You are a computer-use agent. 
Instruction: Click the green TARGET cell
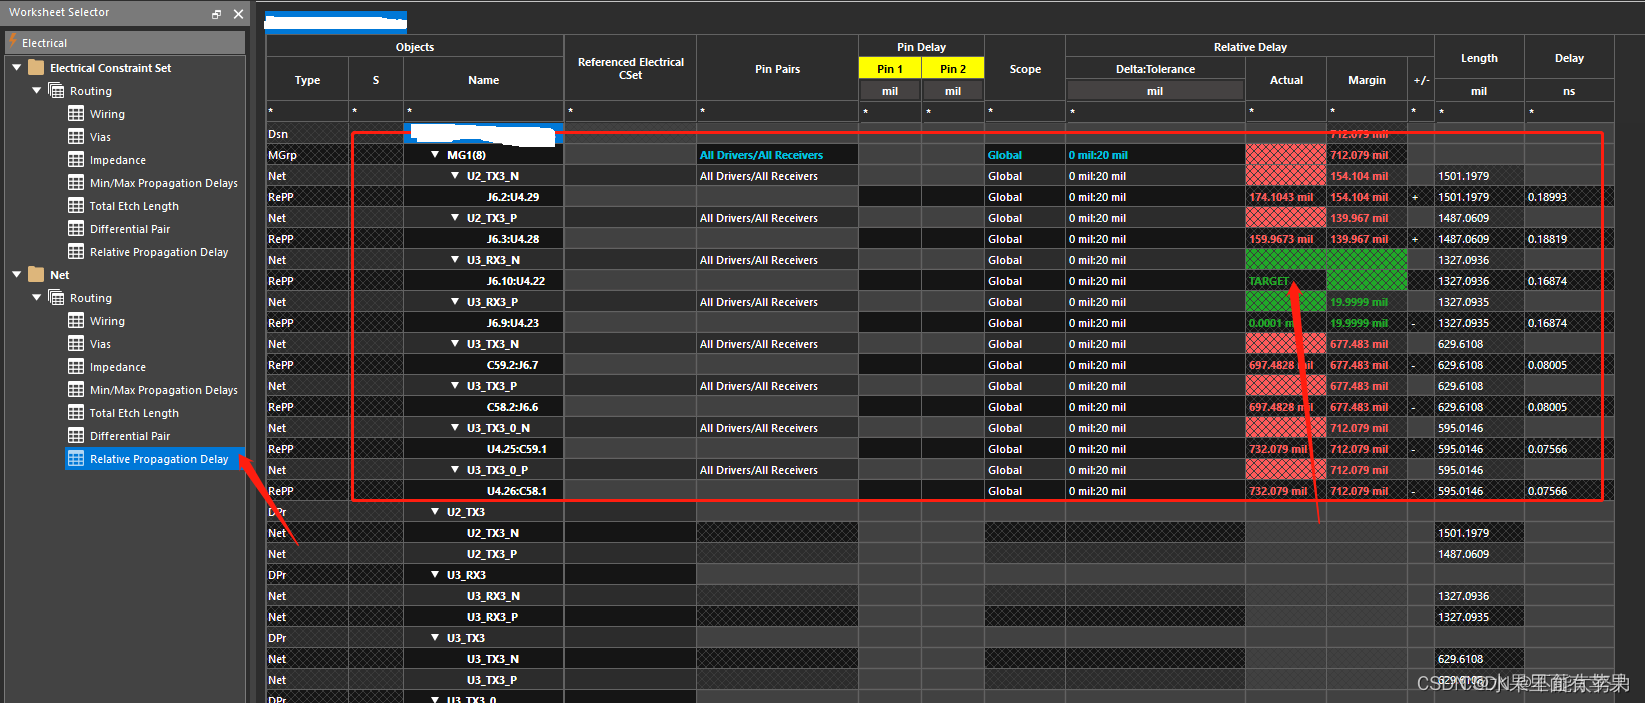pyautogui.click(x=1270, y=281)
